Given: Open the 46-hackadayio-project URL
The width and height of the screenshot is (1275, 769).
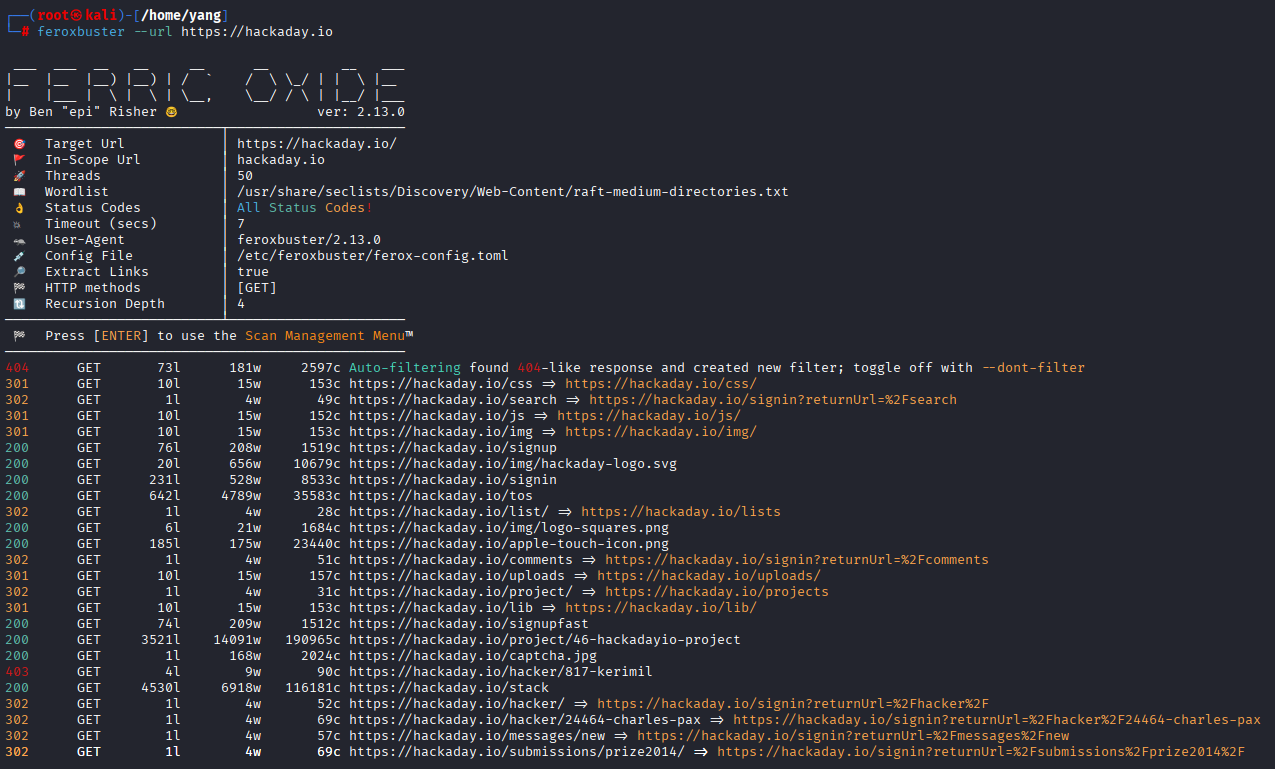Looking at the screenshot, I should (545, 640).
